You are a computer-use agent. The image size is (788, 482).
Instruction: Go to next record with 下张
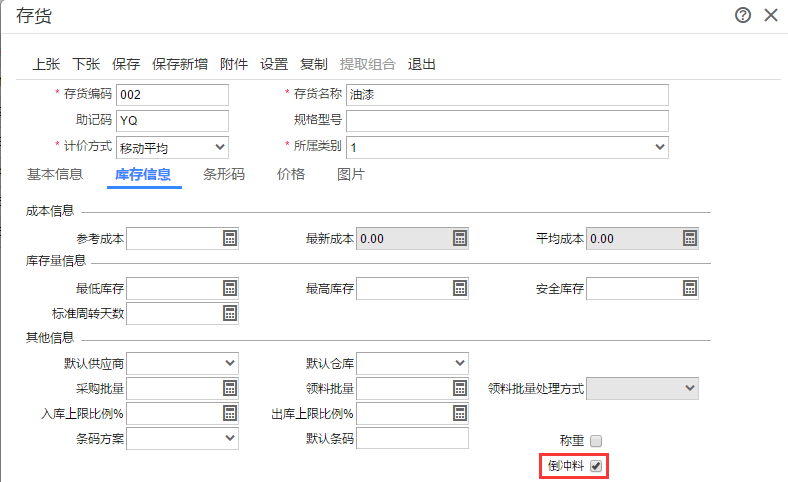tap(86, 64)
